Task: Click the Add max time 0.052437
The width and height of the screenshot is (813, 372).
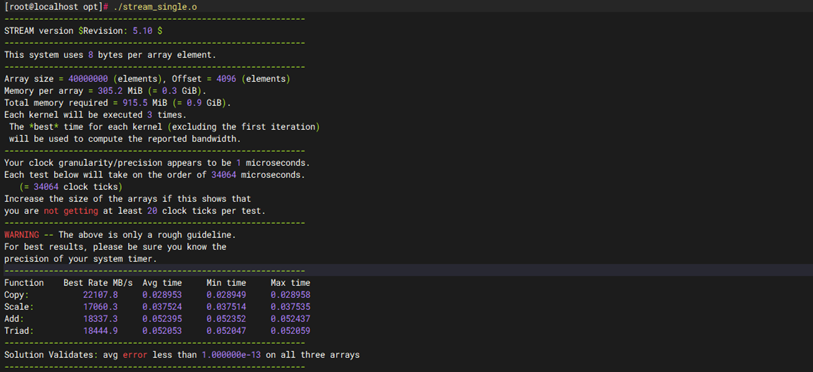Action: (x=290, y=319)
